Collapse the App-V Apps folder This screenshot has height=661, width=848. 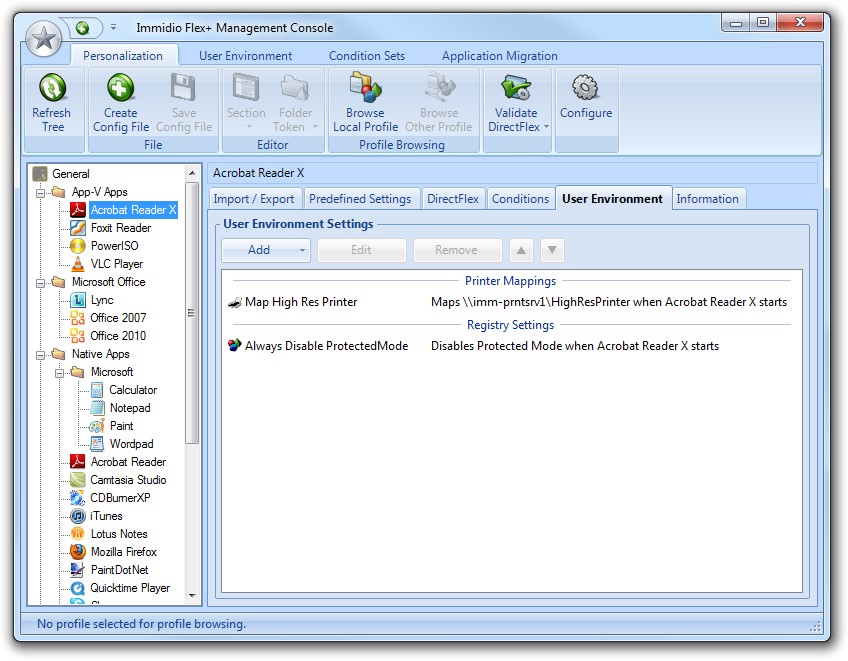(x=40, y=193)
